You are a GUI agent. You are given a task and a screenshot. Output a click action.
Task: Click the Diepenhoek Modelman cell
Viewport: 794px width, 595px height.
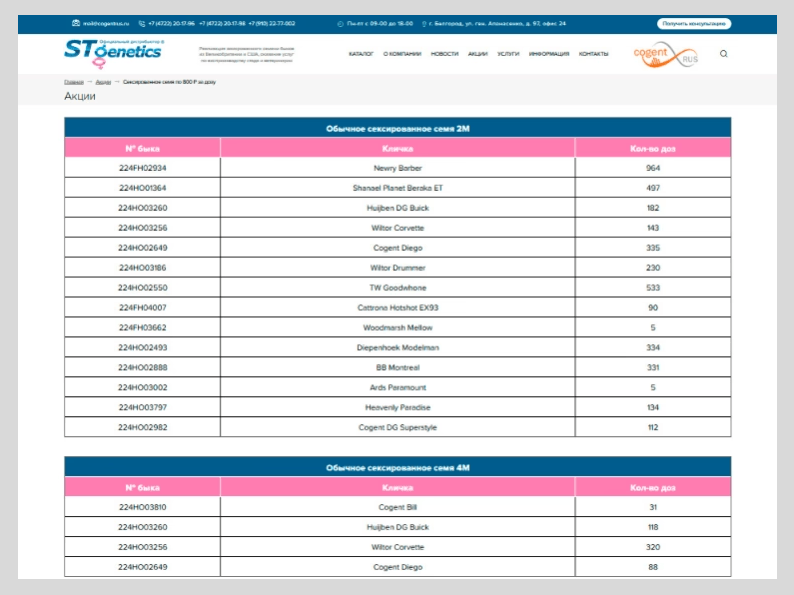[x=398, y=347]
